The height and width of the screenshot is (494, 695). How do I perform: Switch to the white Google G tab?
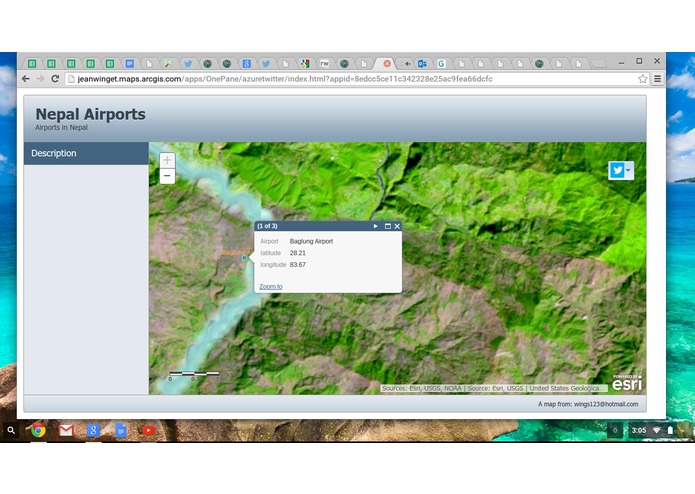point(441,64)
